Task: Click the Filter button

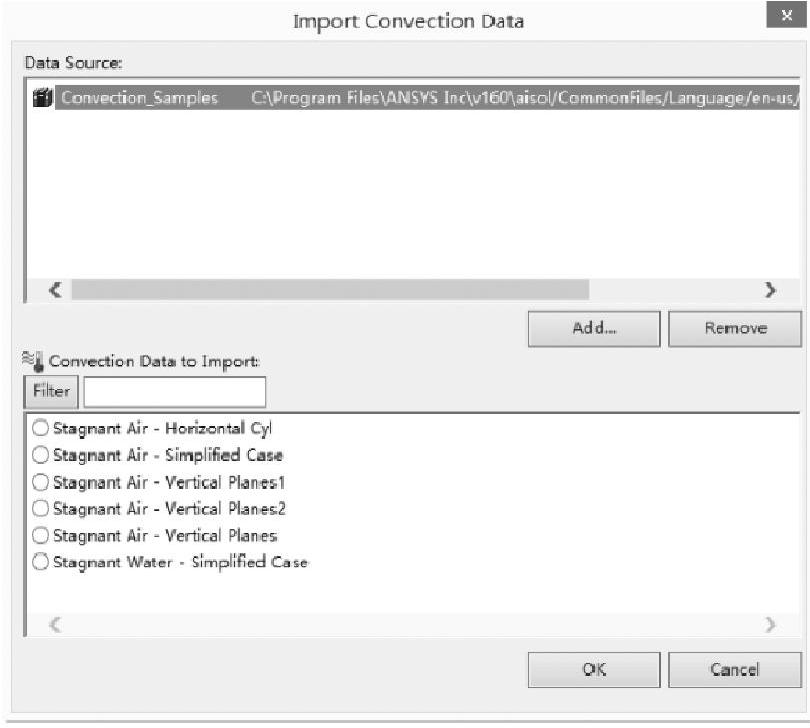Action: [51, 391]
